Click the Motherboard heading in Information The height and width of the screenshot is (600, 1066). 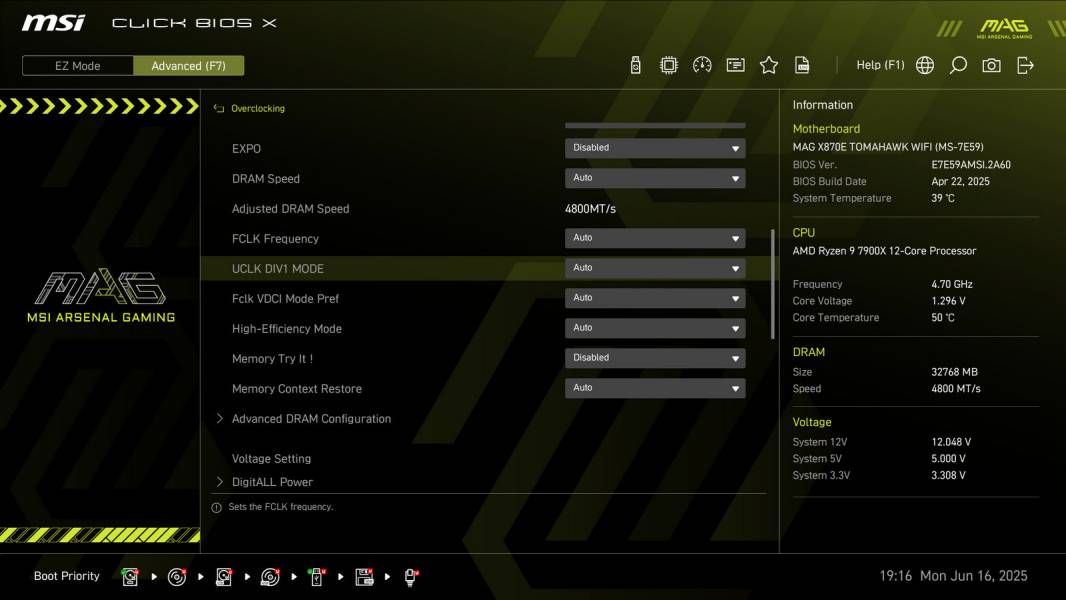[826, 128]
